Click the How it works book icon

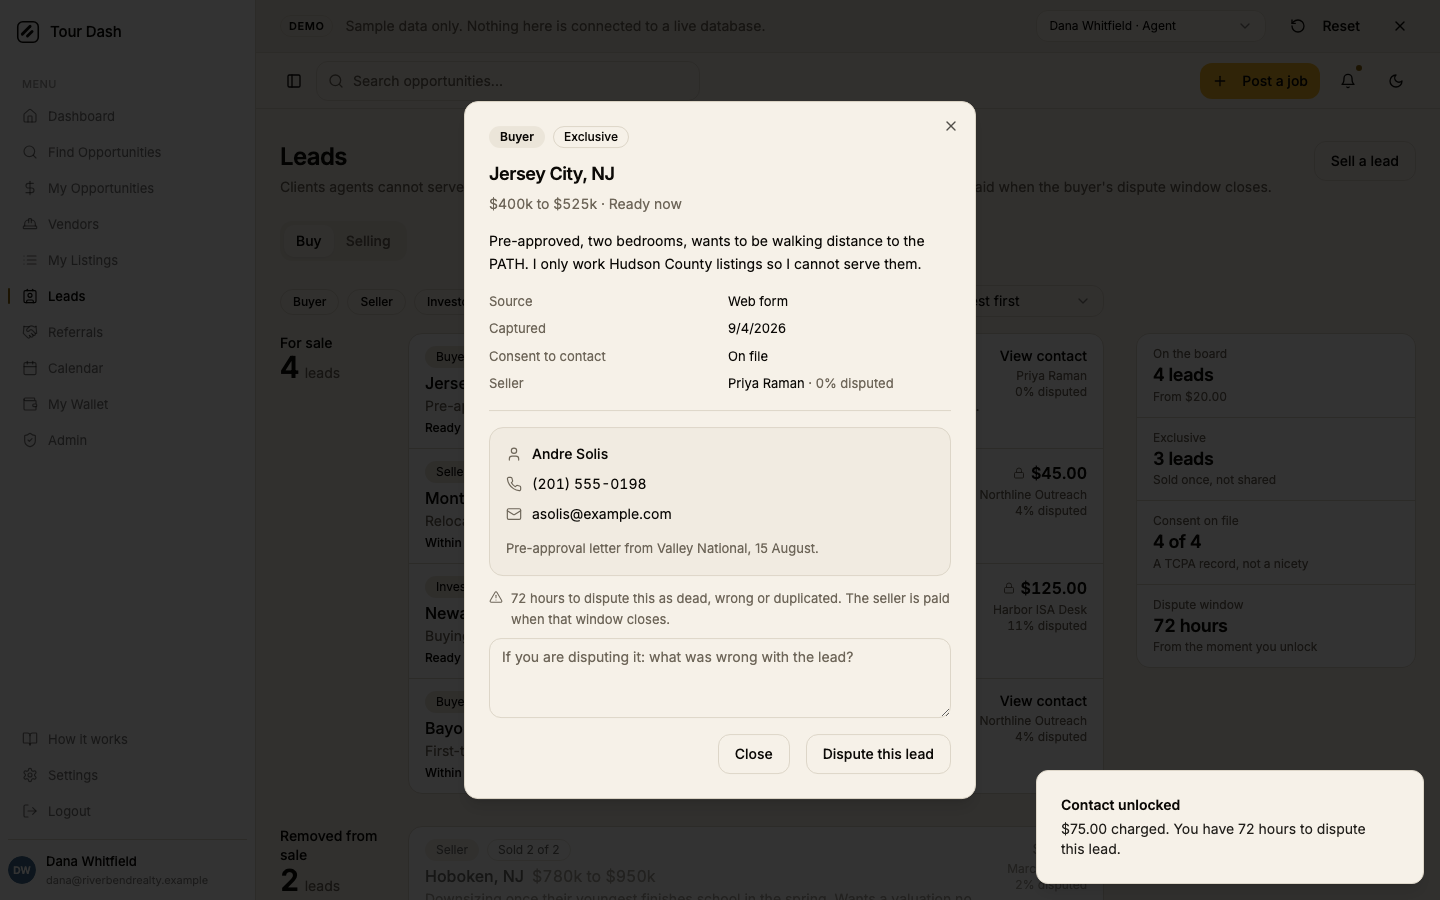click(x=30, y=739)
